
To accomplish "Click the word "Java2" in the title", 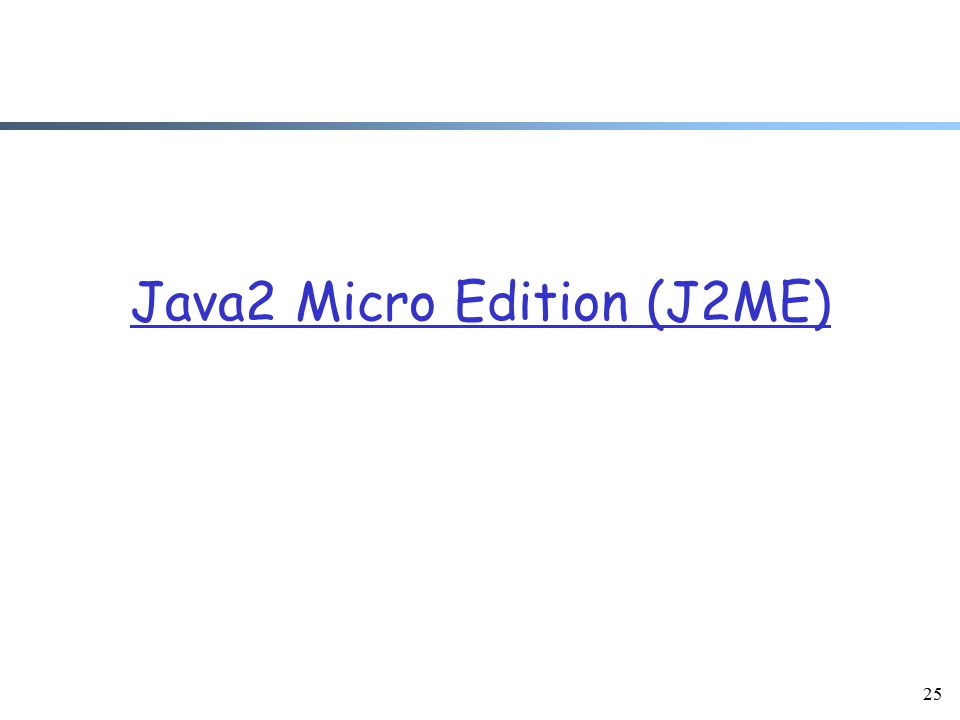I will 203,302.
